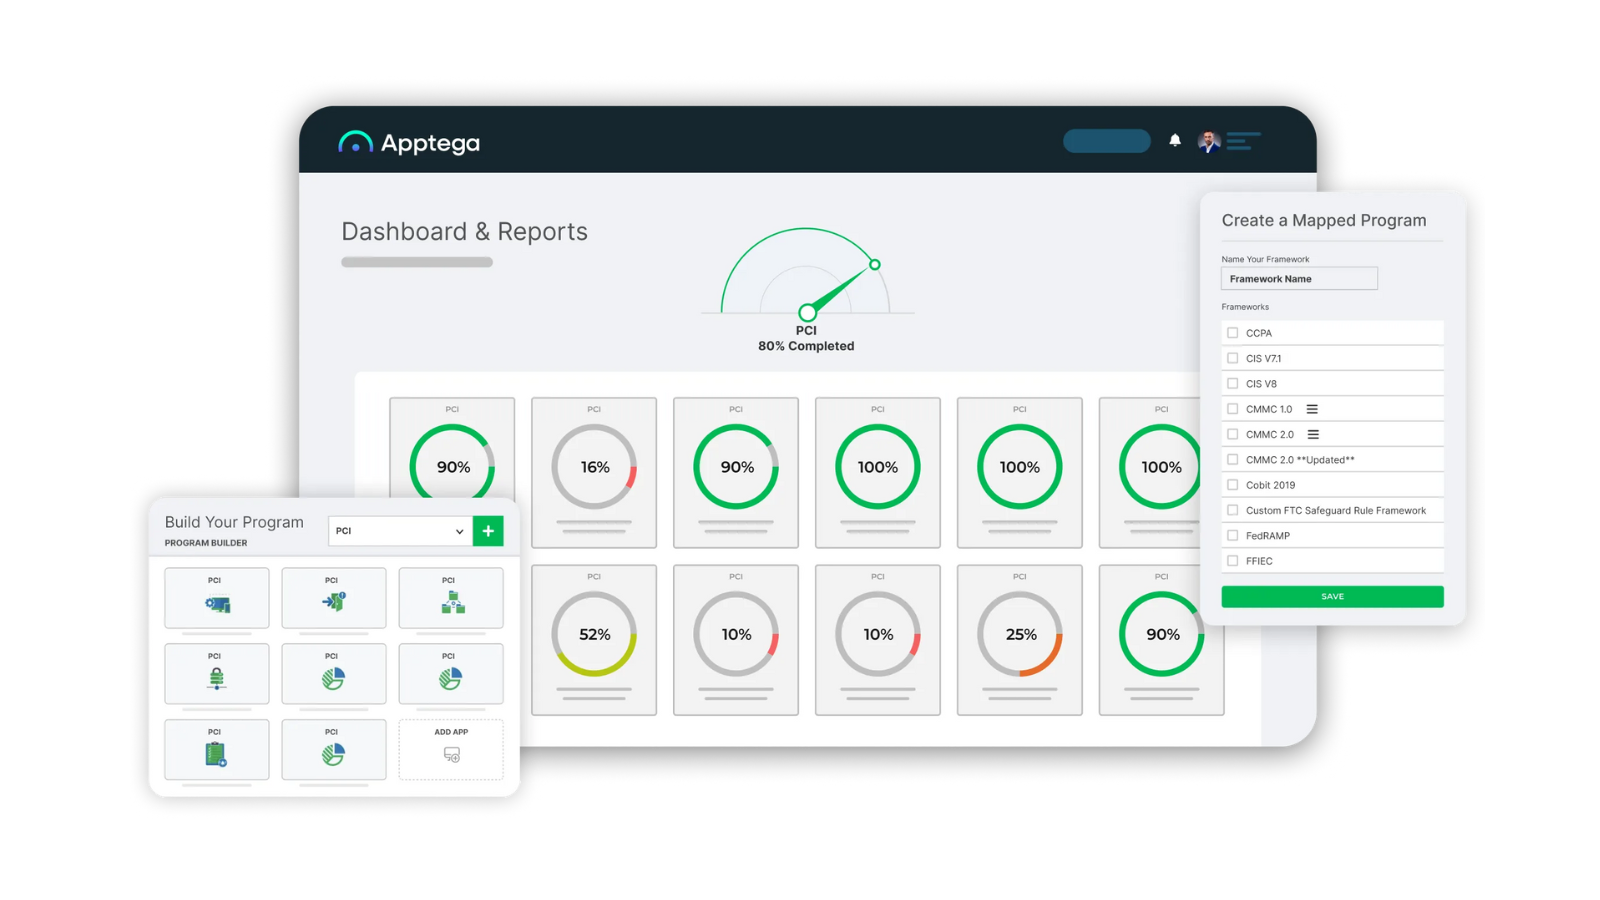Click the 'Name Your Framework' label
1600x900 pixels.
1265,259
